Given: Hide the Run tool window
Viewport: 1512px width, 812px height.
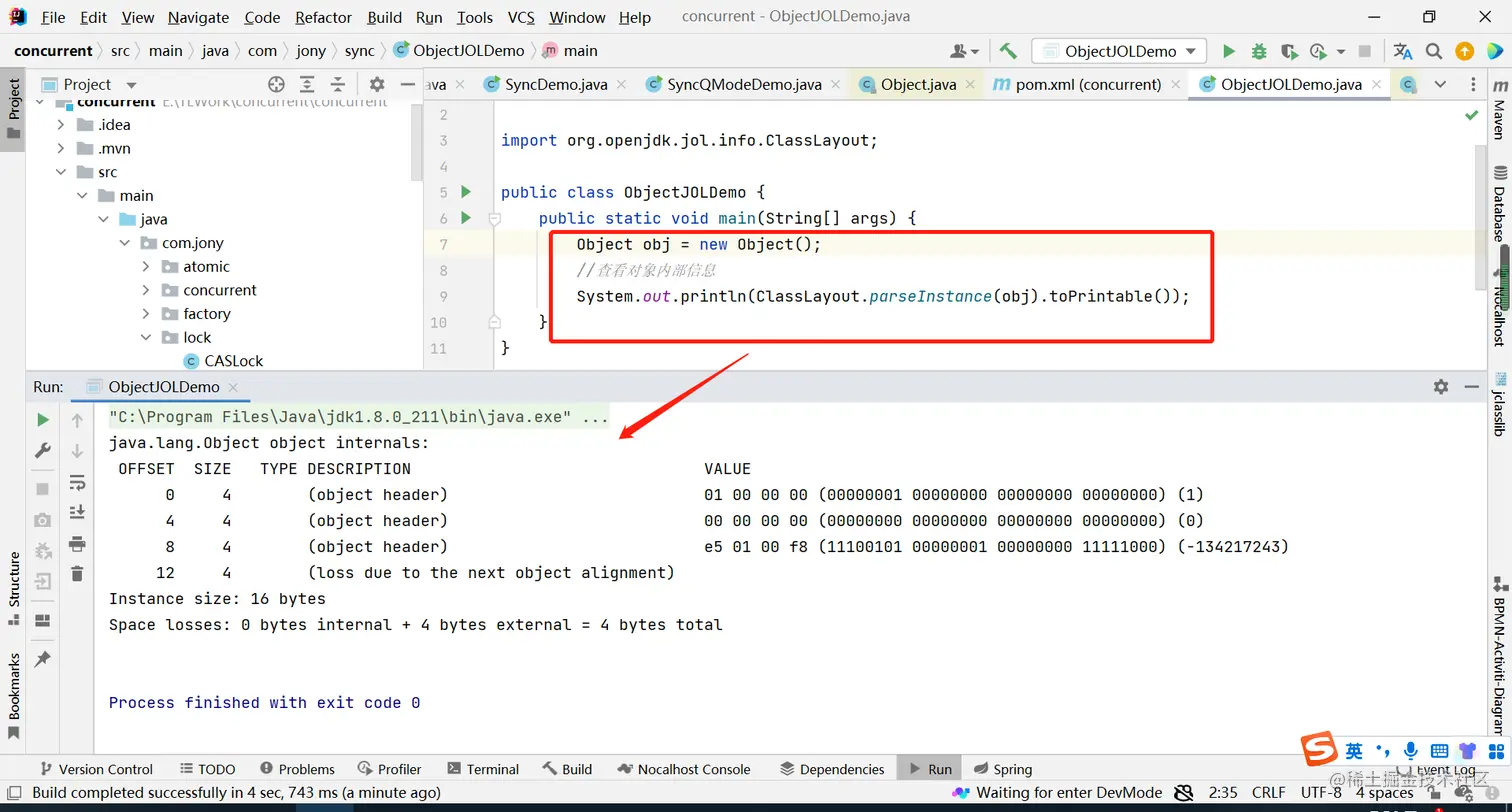Looking at the screenshot, I should (x=1471, y=386).
